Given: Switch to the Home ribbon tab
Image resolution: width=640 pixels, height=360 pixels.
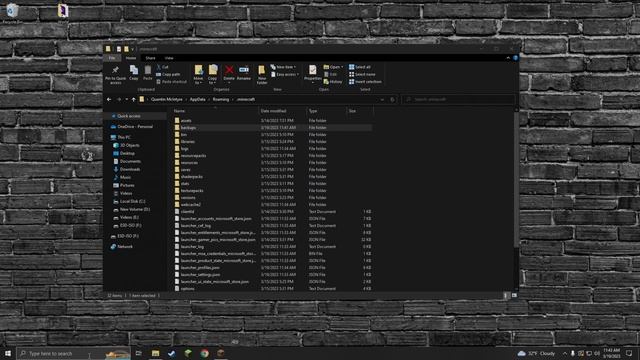Looking at the screenshot, I should click(x=131, y=58).
